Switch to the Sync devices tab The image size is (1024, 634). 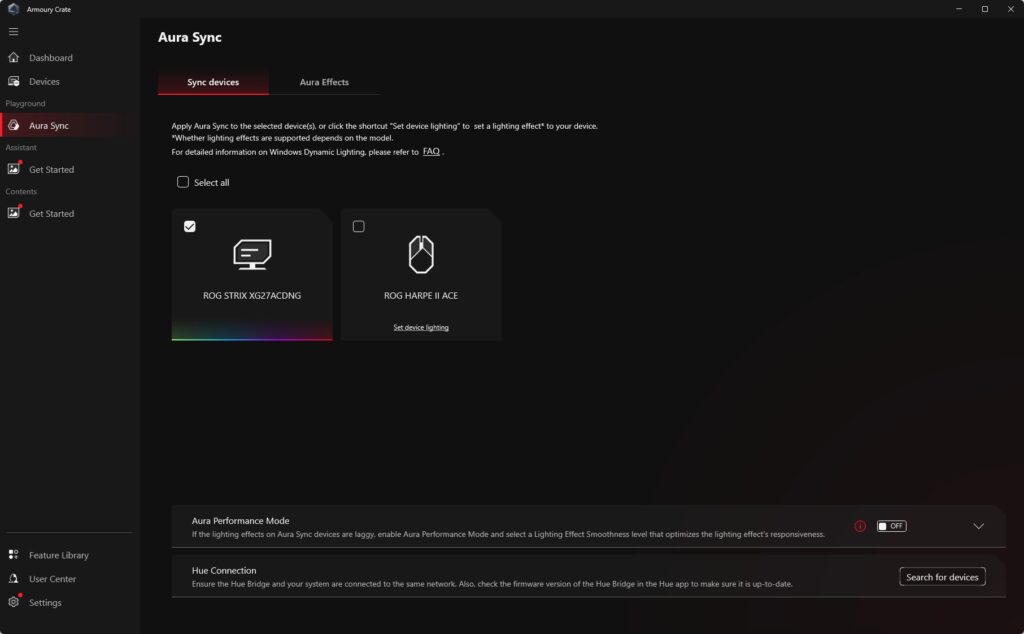tap(213, 82)
